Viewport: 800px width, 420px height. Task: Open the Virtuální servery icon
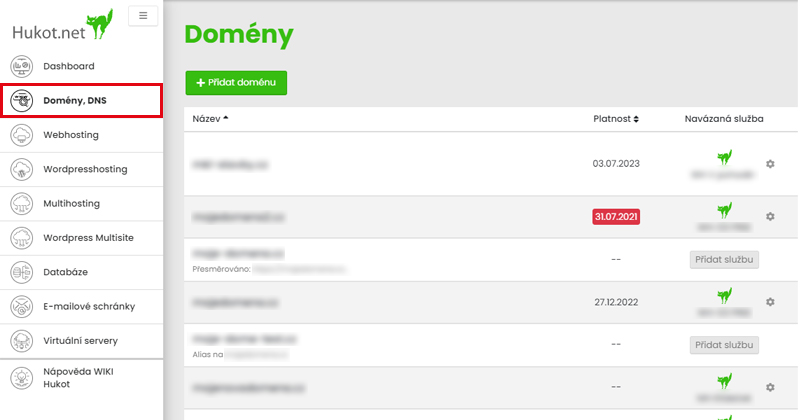[x=21, y=341]
